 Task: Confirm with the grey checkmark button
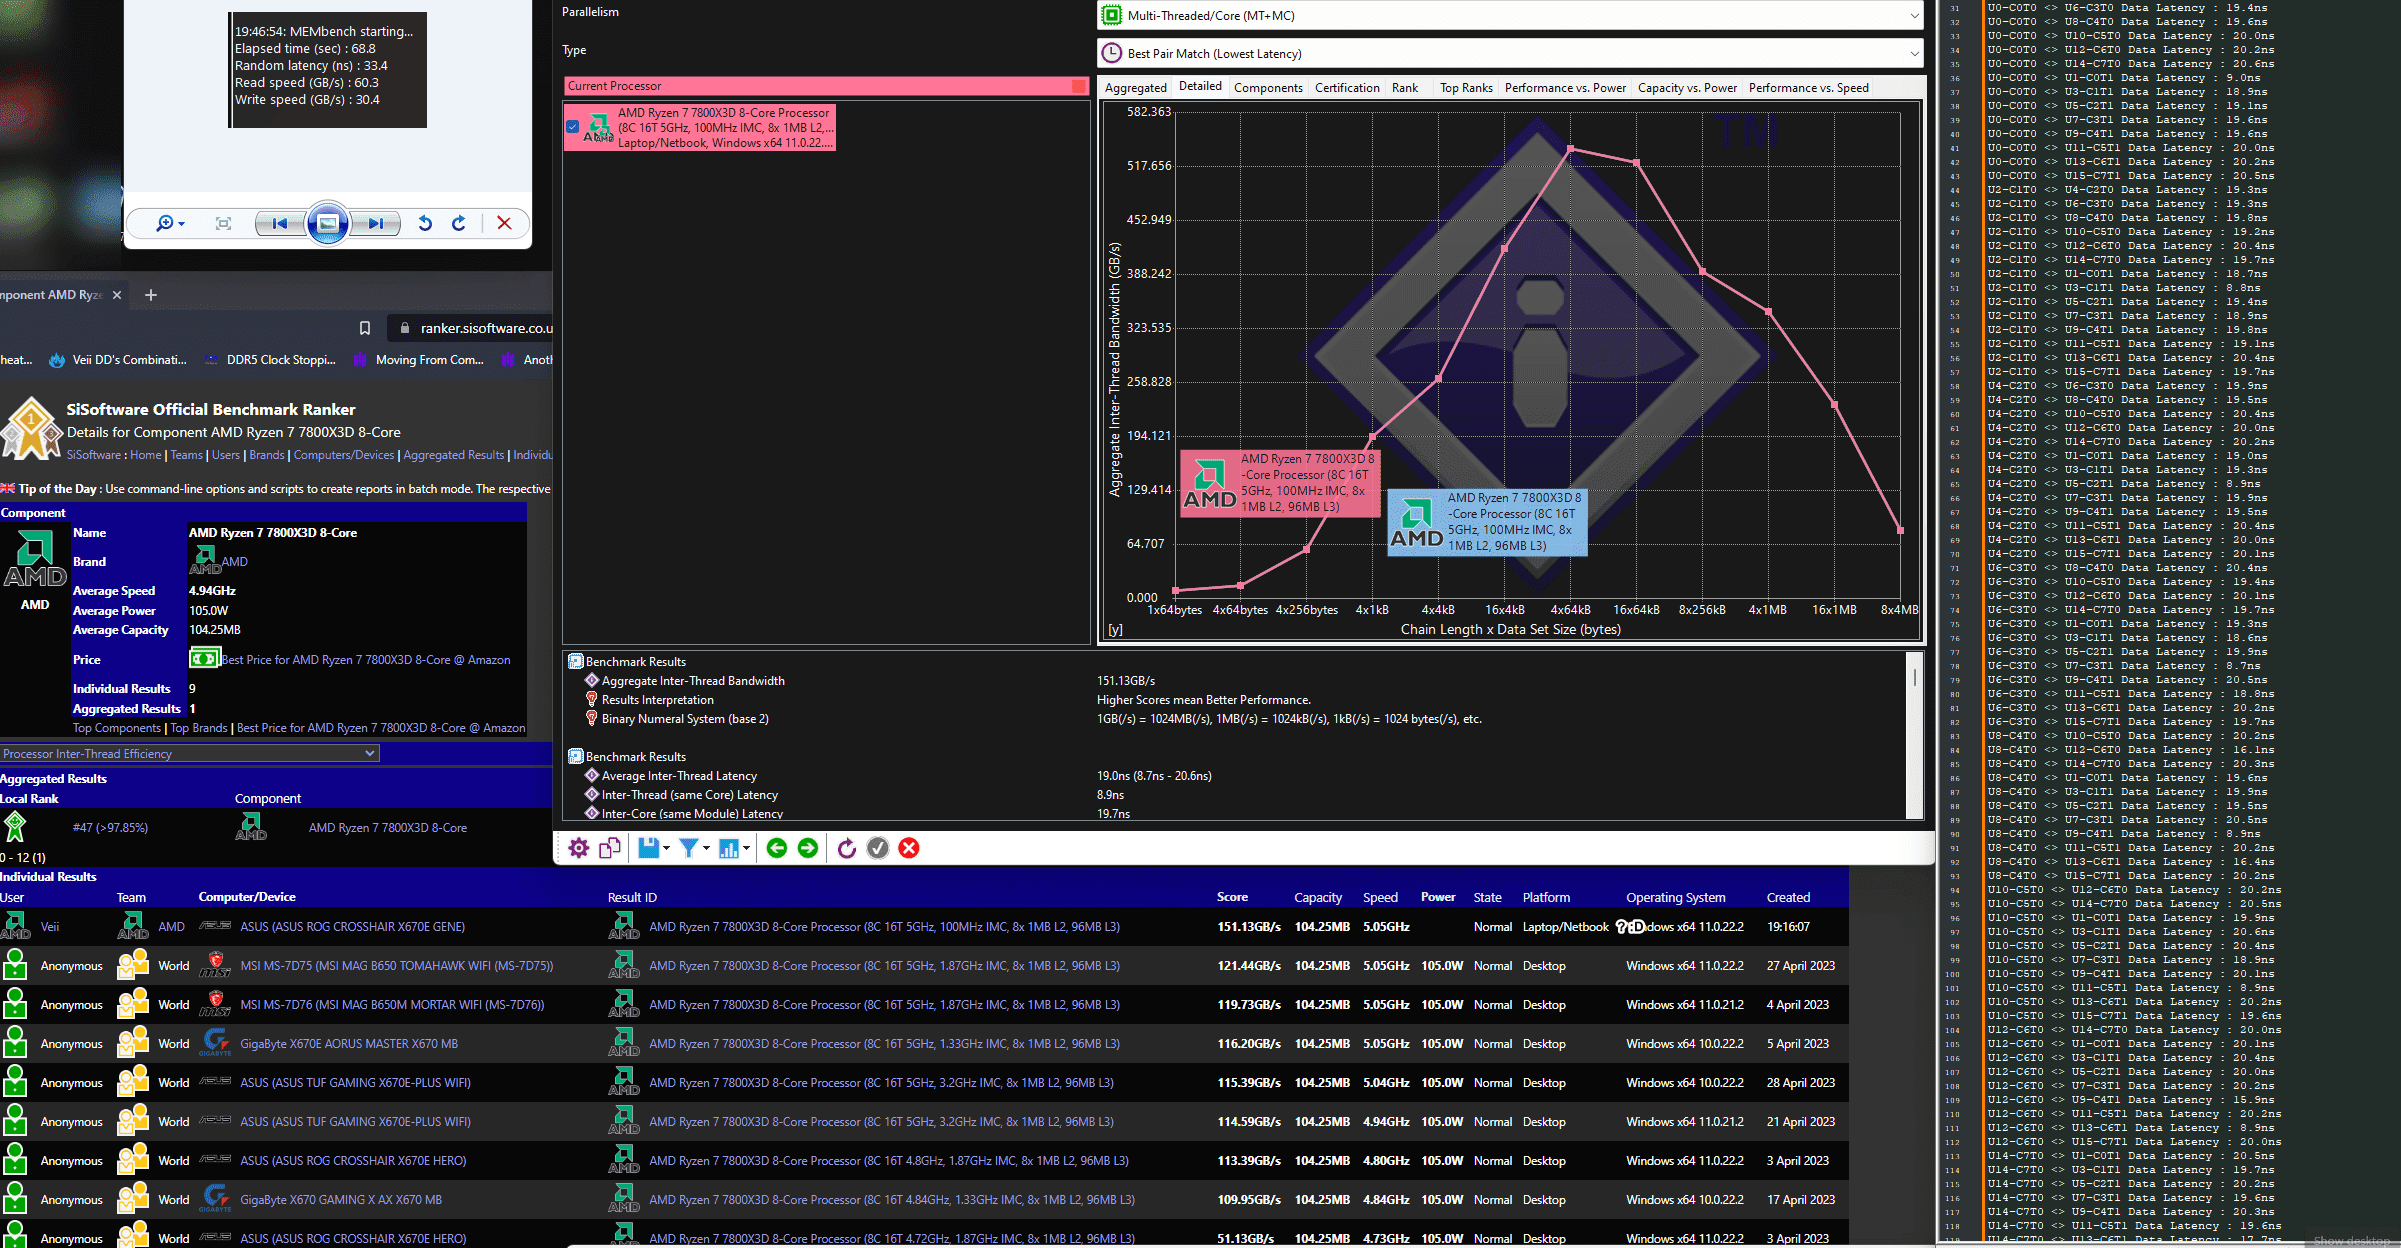coord(878,848)
